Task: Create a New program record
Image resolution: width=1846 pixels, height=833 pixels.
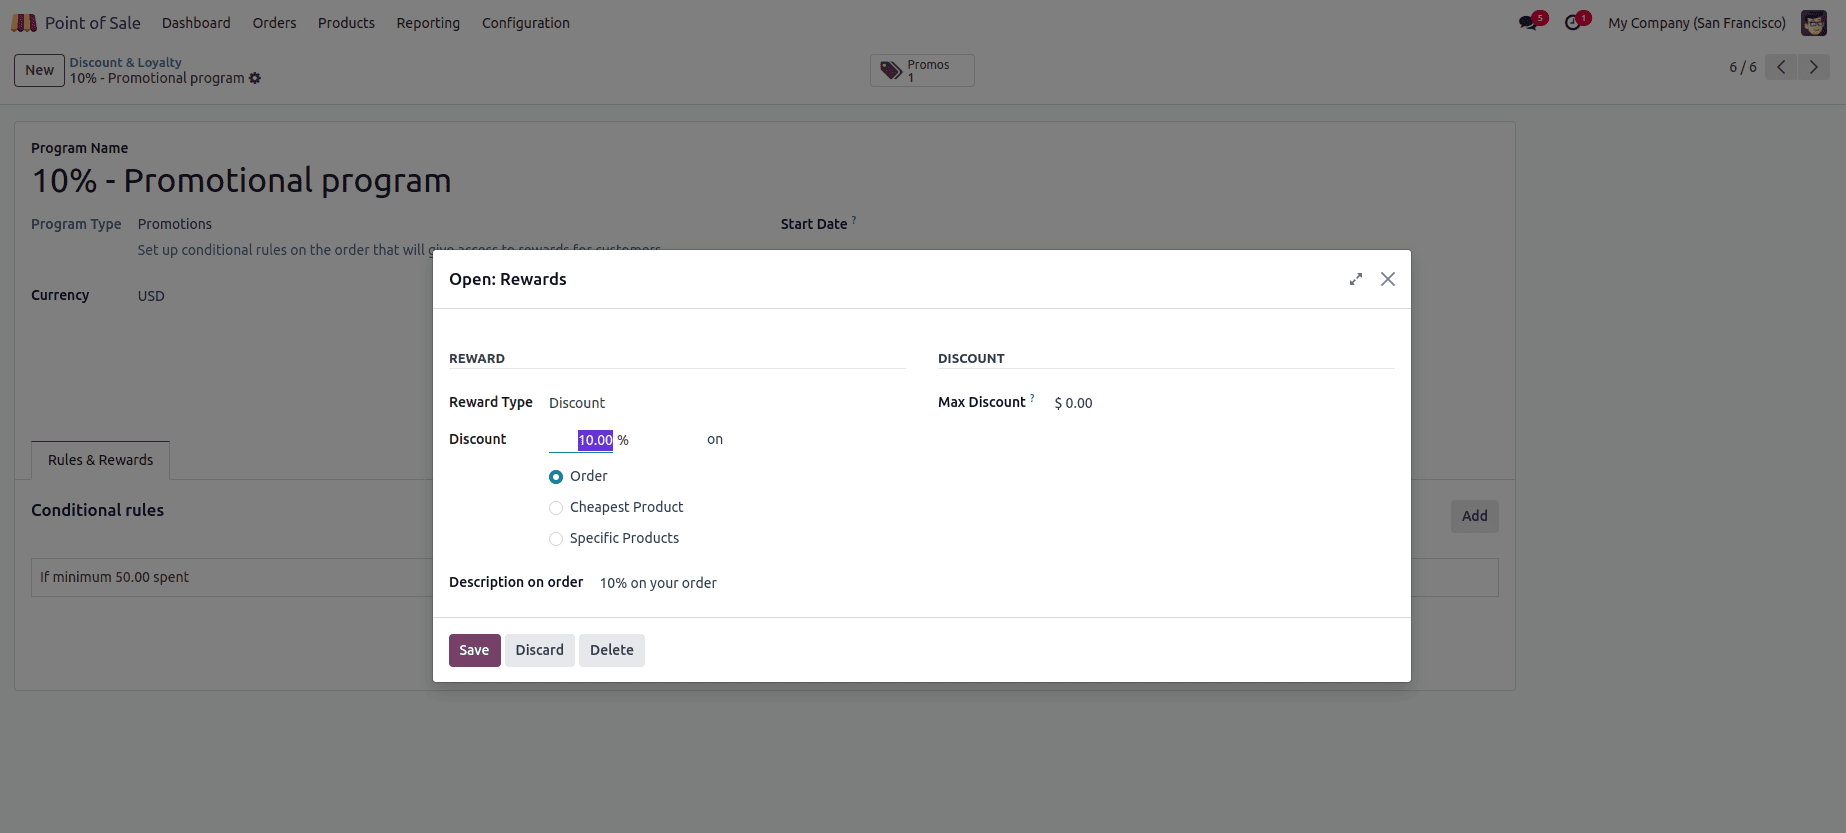Action: click(39, 70)
